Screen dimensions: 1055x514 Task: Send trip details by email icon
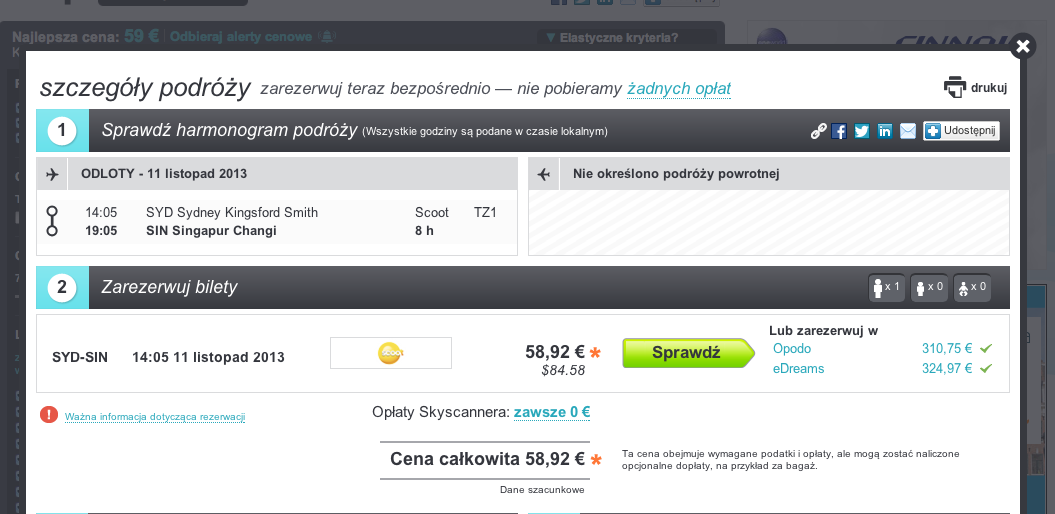point(908,131)
